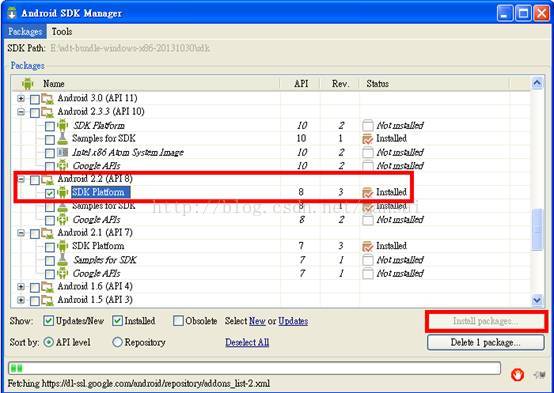Click the folder icon beside Android 3.0 (API 11)
Viewport: 554px width, 393px height.
(47, 99)
